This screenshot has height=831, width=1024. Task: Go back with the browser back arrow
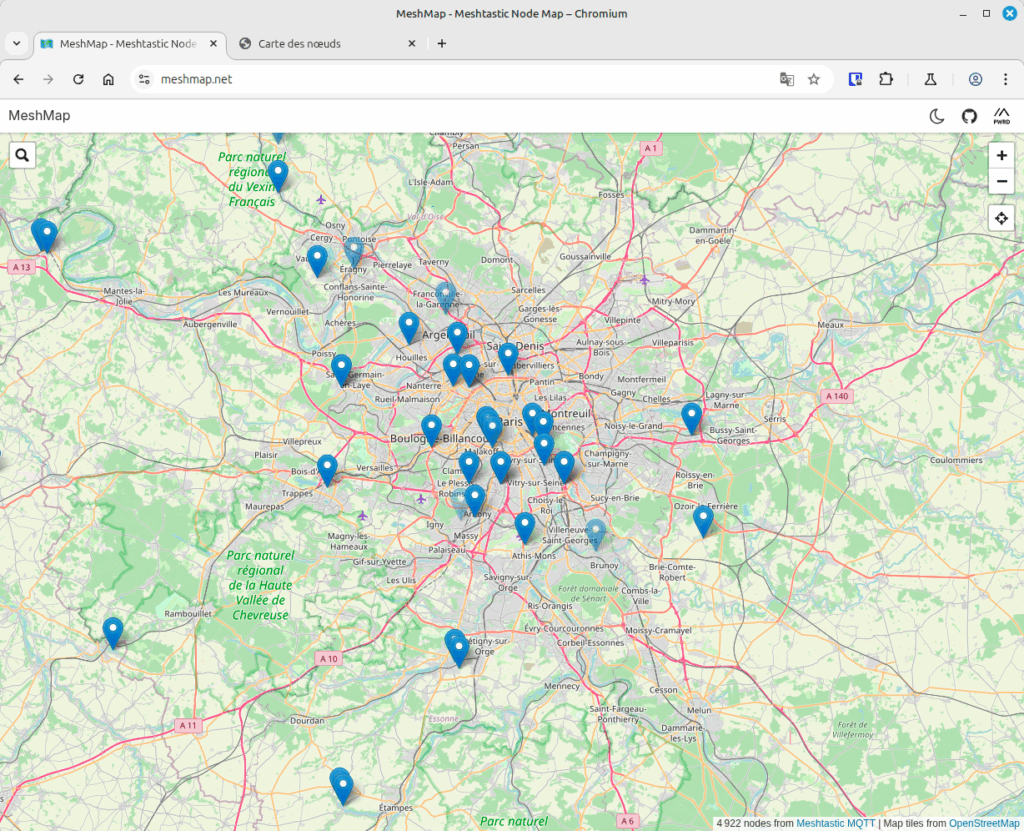(x=18, y=79)
